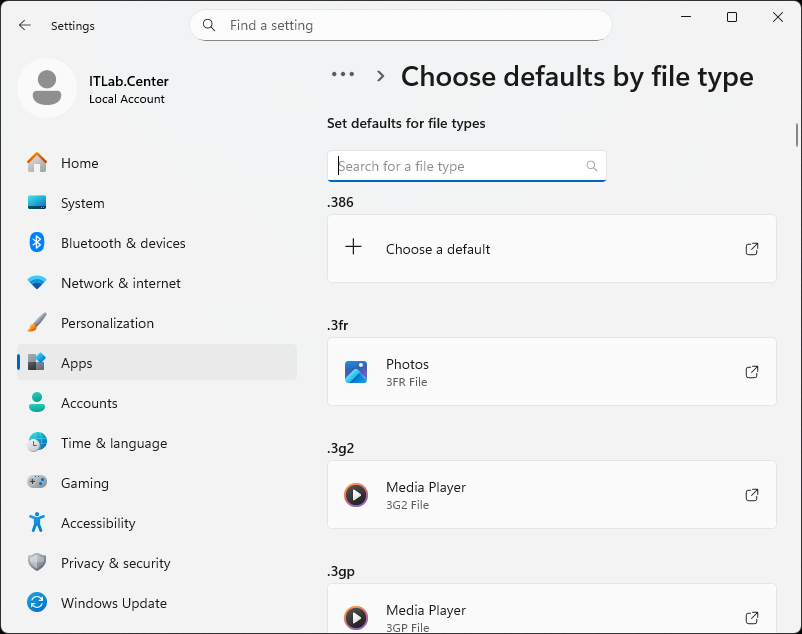Image resolution: width=802 pixels, height=634 pixels.
Task: Expand breadcrumb ellipsis menu
Action: 343,75
